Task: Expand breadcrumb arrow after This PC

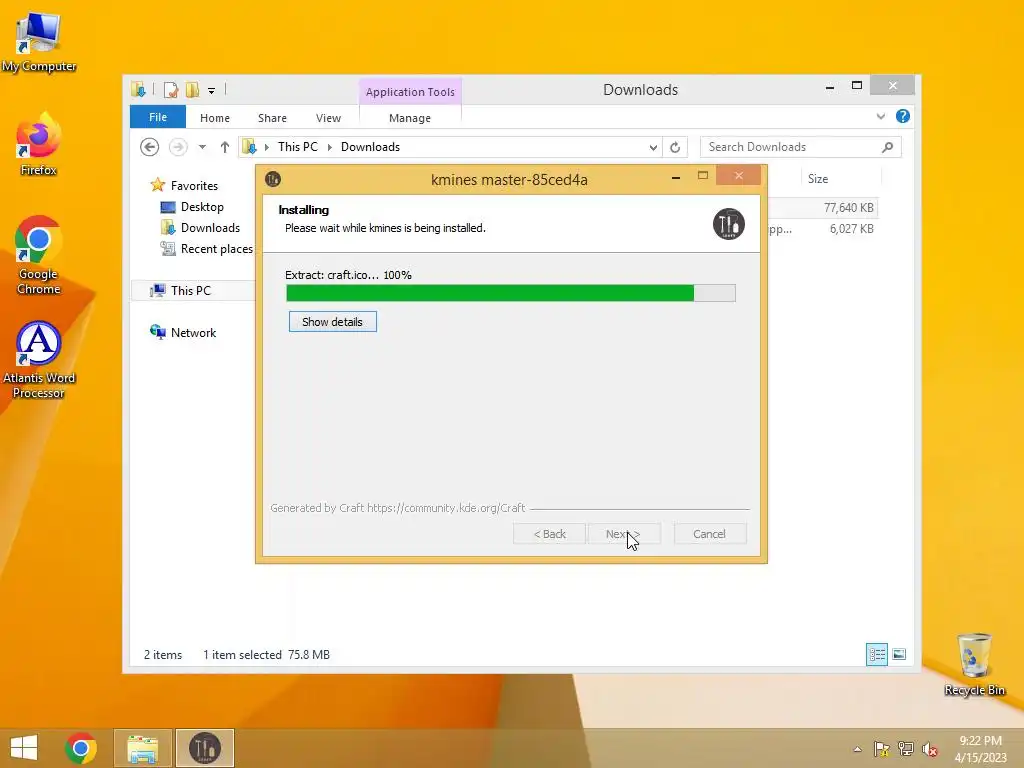Action: point(330,147)
